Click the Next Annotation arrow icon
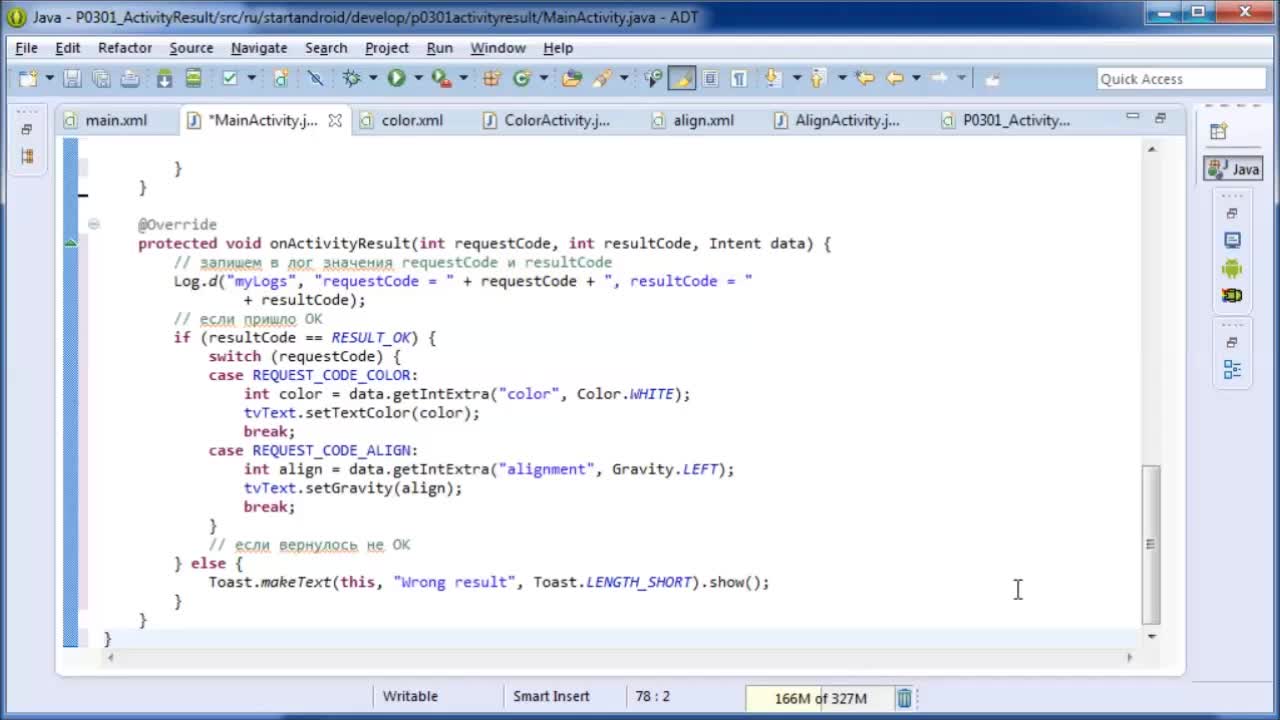Screen dimensions: 1280x720 [773, 78]
